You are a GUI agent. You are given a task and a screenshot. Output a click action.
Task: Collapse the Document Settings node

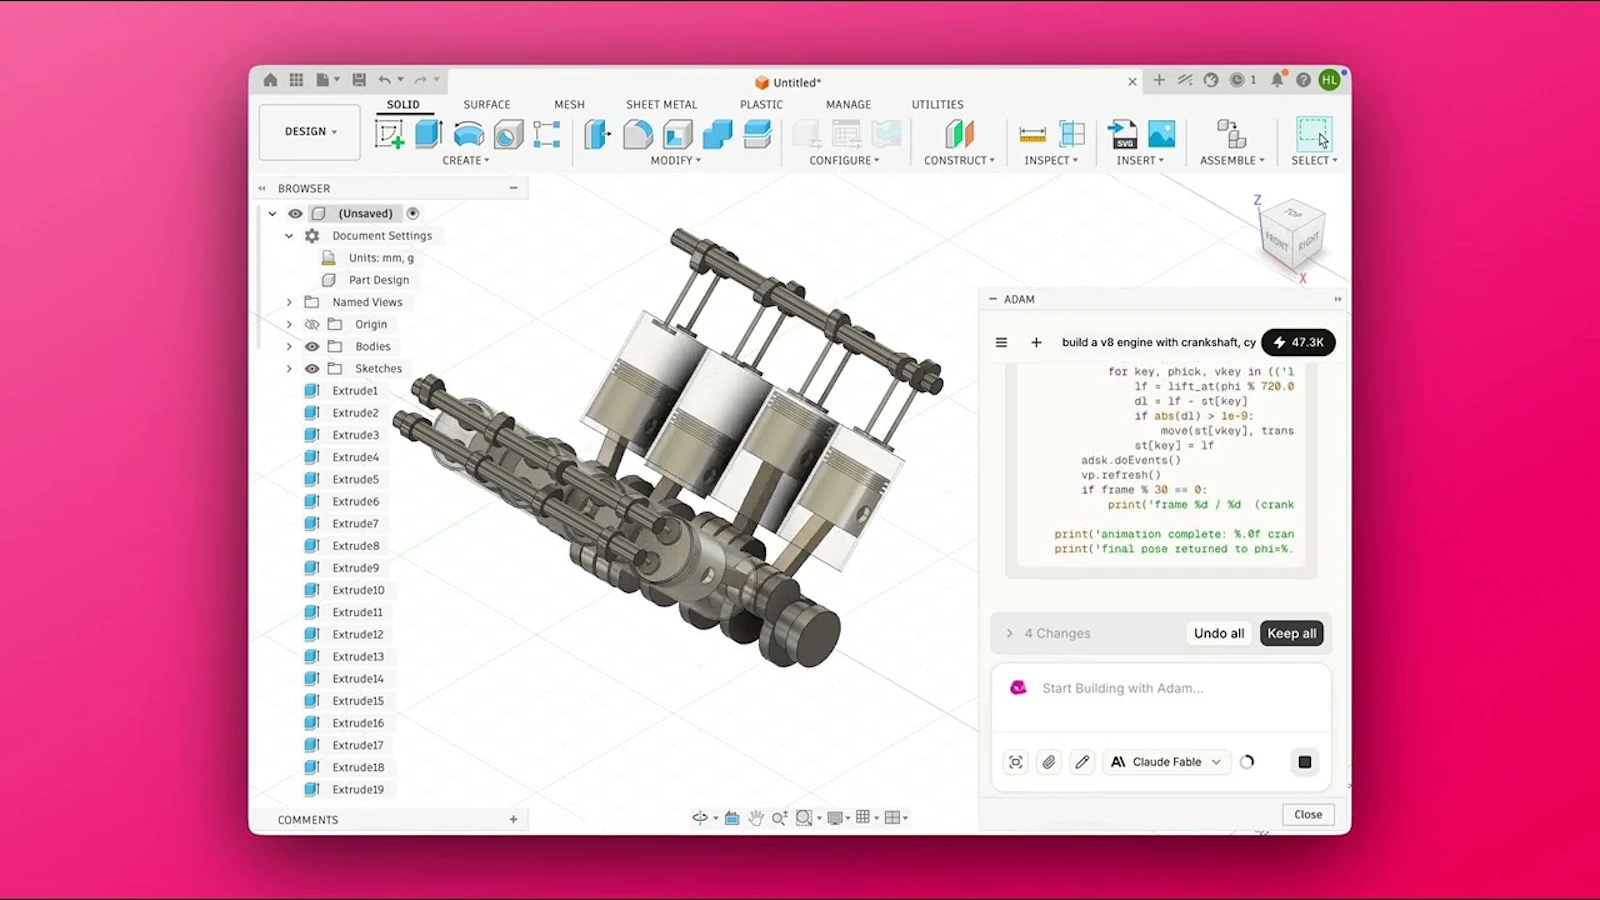click(x=289, y=236)
